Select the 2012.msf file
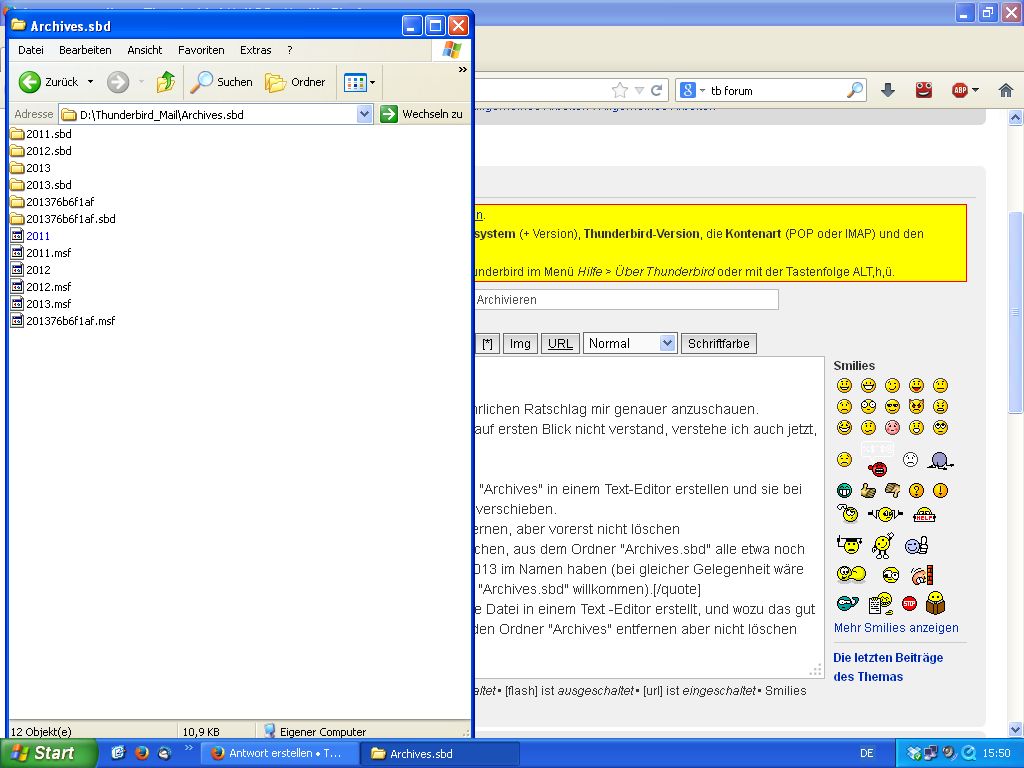This screenshot has height=768, width=1024. (x=41, y=287)
